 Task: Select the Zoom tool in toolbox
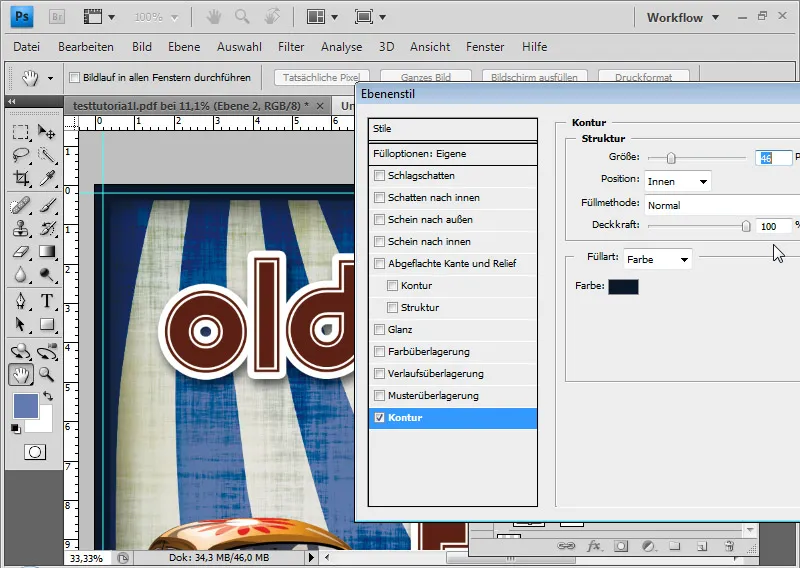46,375
